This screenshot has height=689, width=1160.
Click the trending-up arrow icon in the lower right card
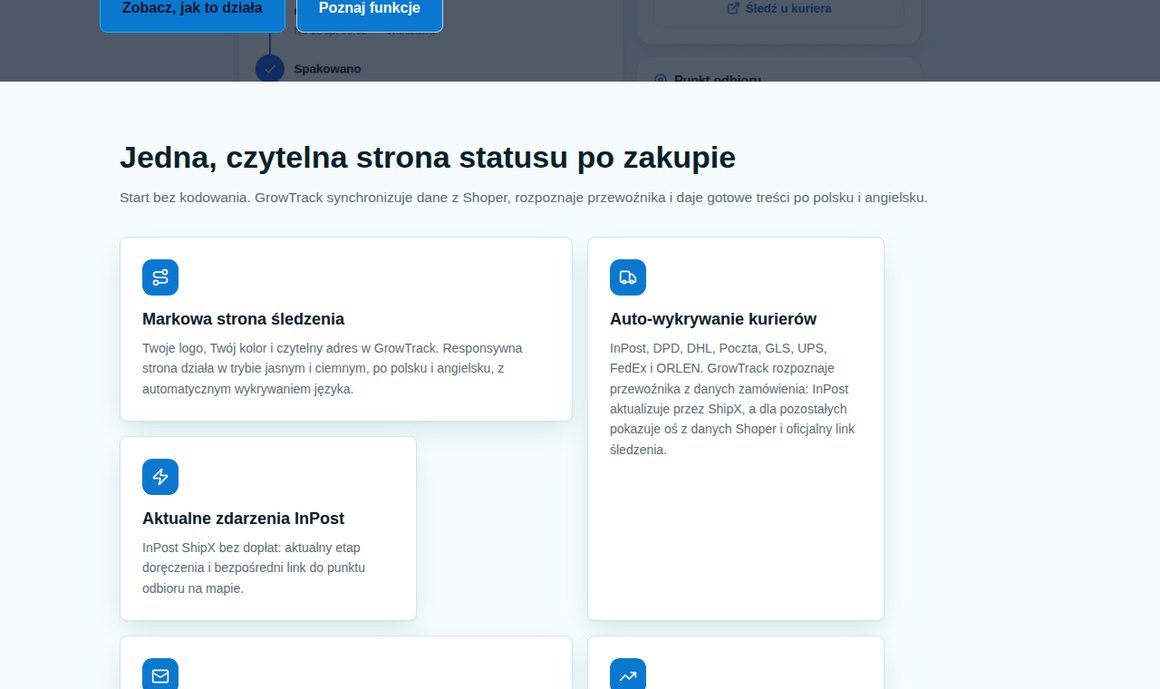click(628, 674)
